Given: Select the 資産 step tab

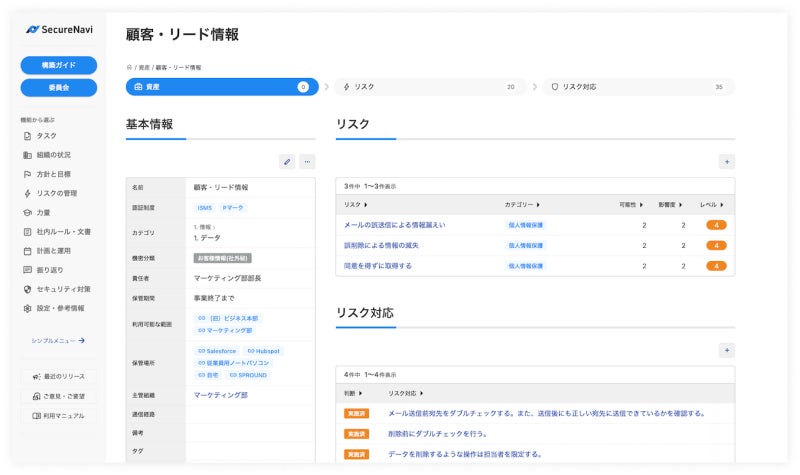Looking at the screenshot, I should tap(222, 87).
